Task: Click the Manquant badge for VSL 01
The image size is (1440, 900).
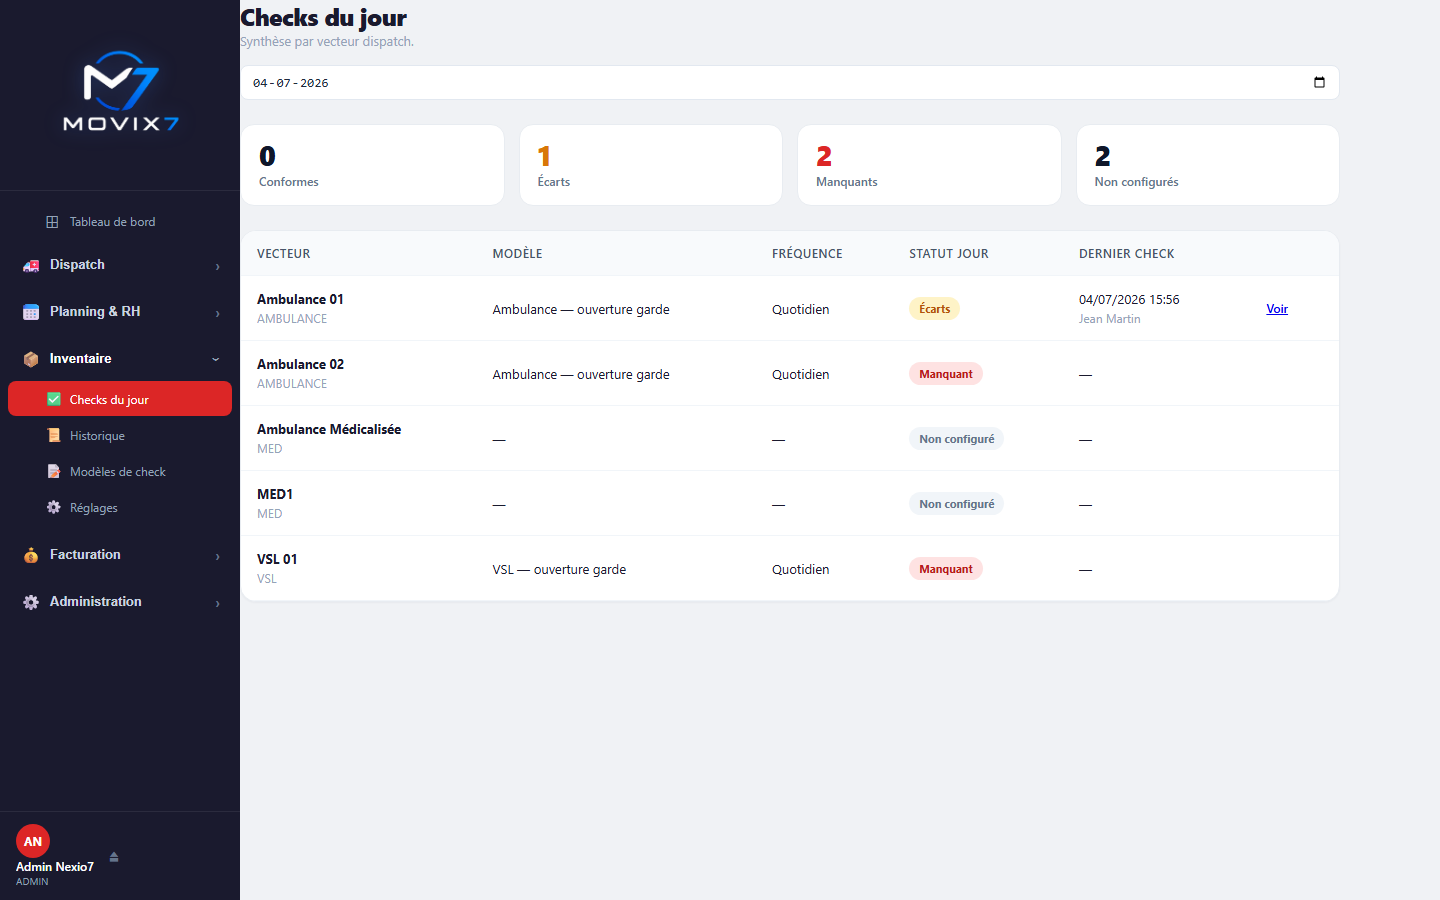Action: (x=946, y=569)
